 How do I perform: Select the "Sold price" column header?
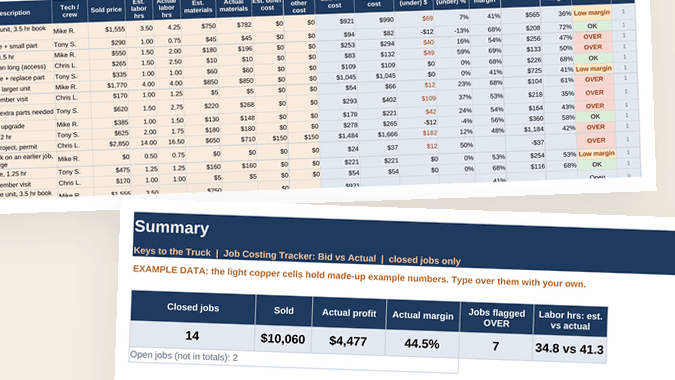pos(106,9)
